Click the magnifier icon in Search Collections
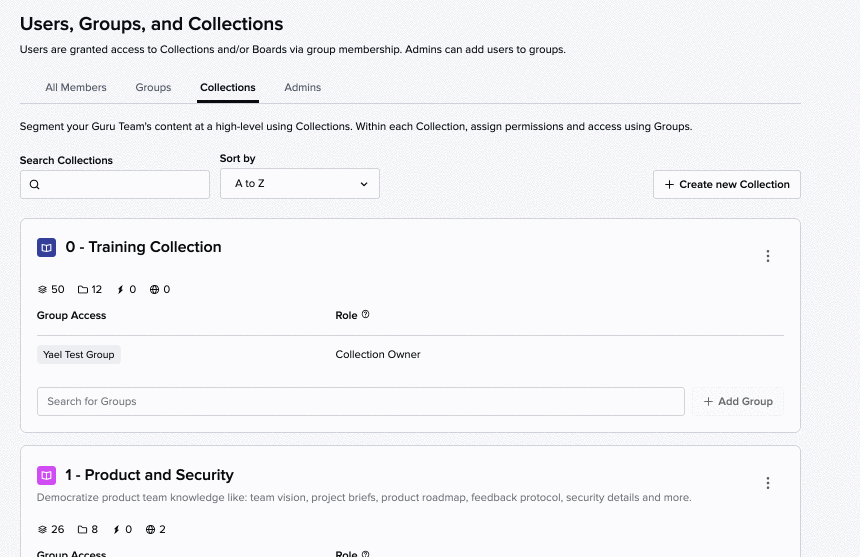860x557 pixels. click(x=35, y=185)
